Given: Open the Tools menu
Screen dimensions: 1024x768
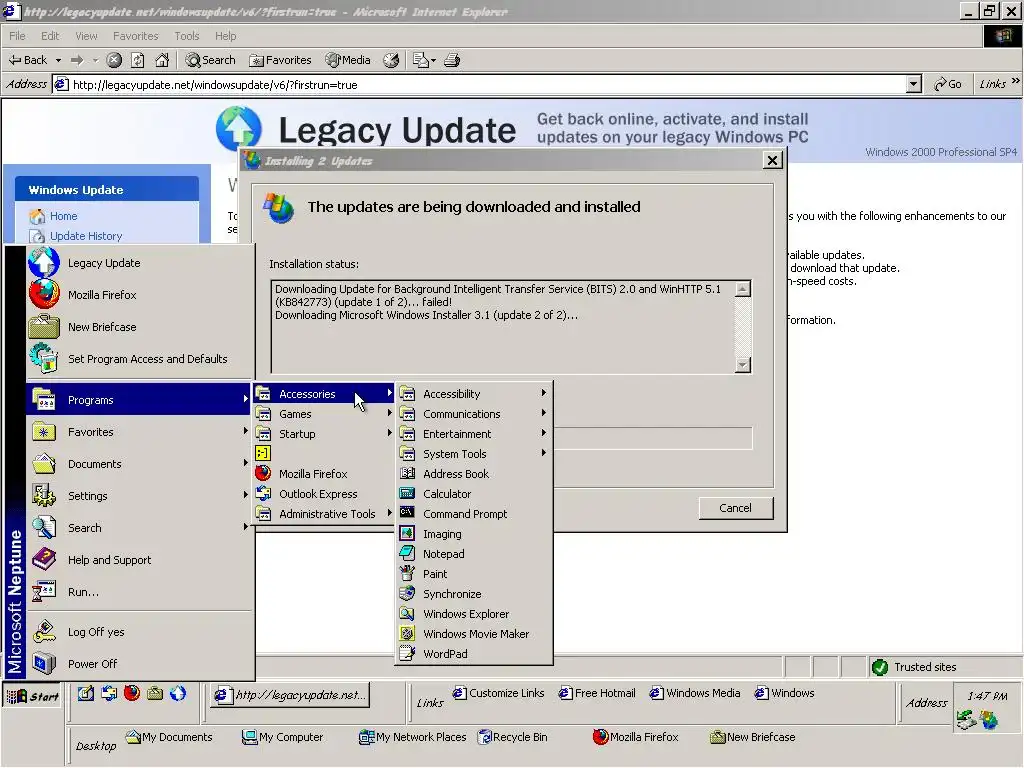Looking at the screenshot, I should (186, 36).
